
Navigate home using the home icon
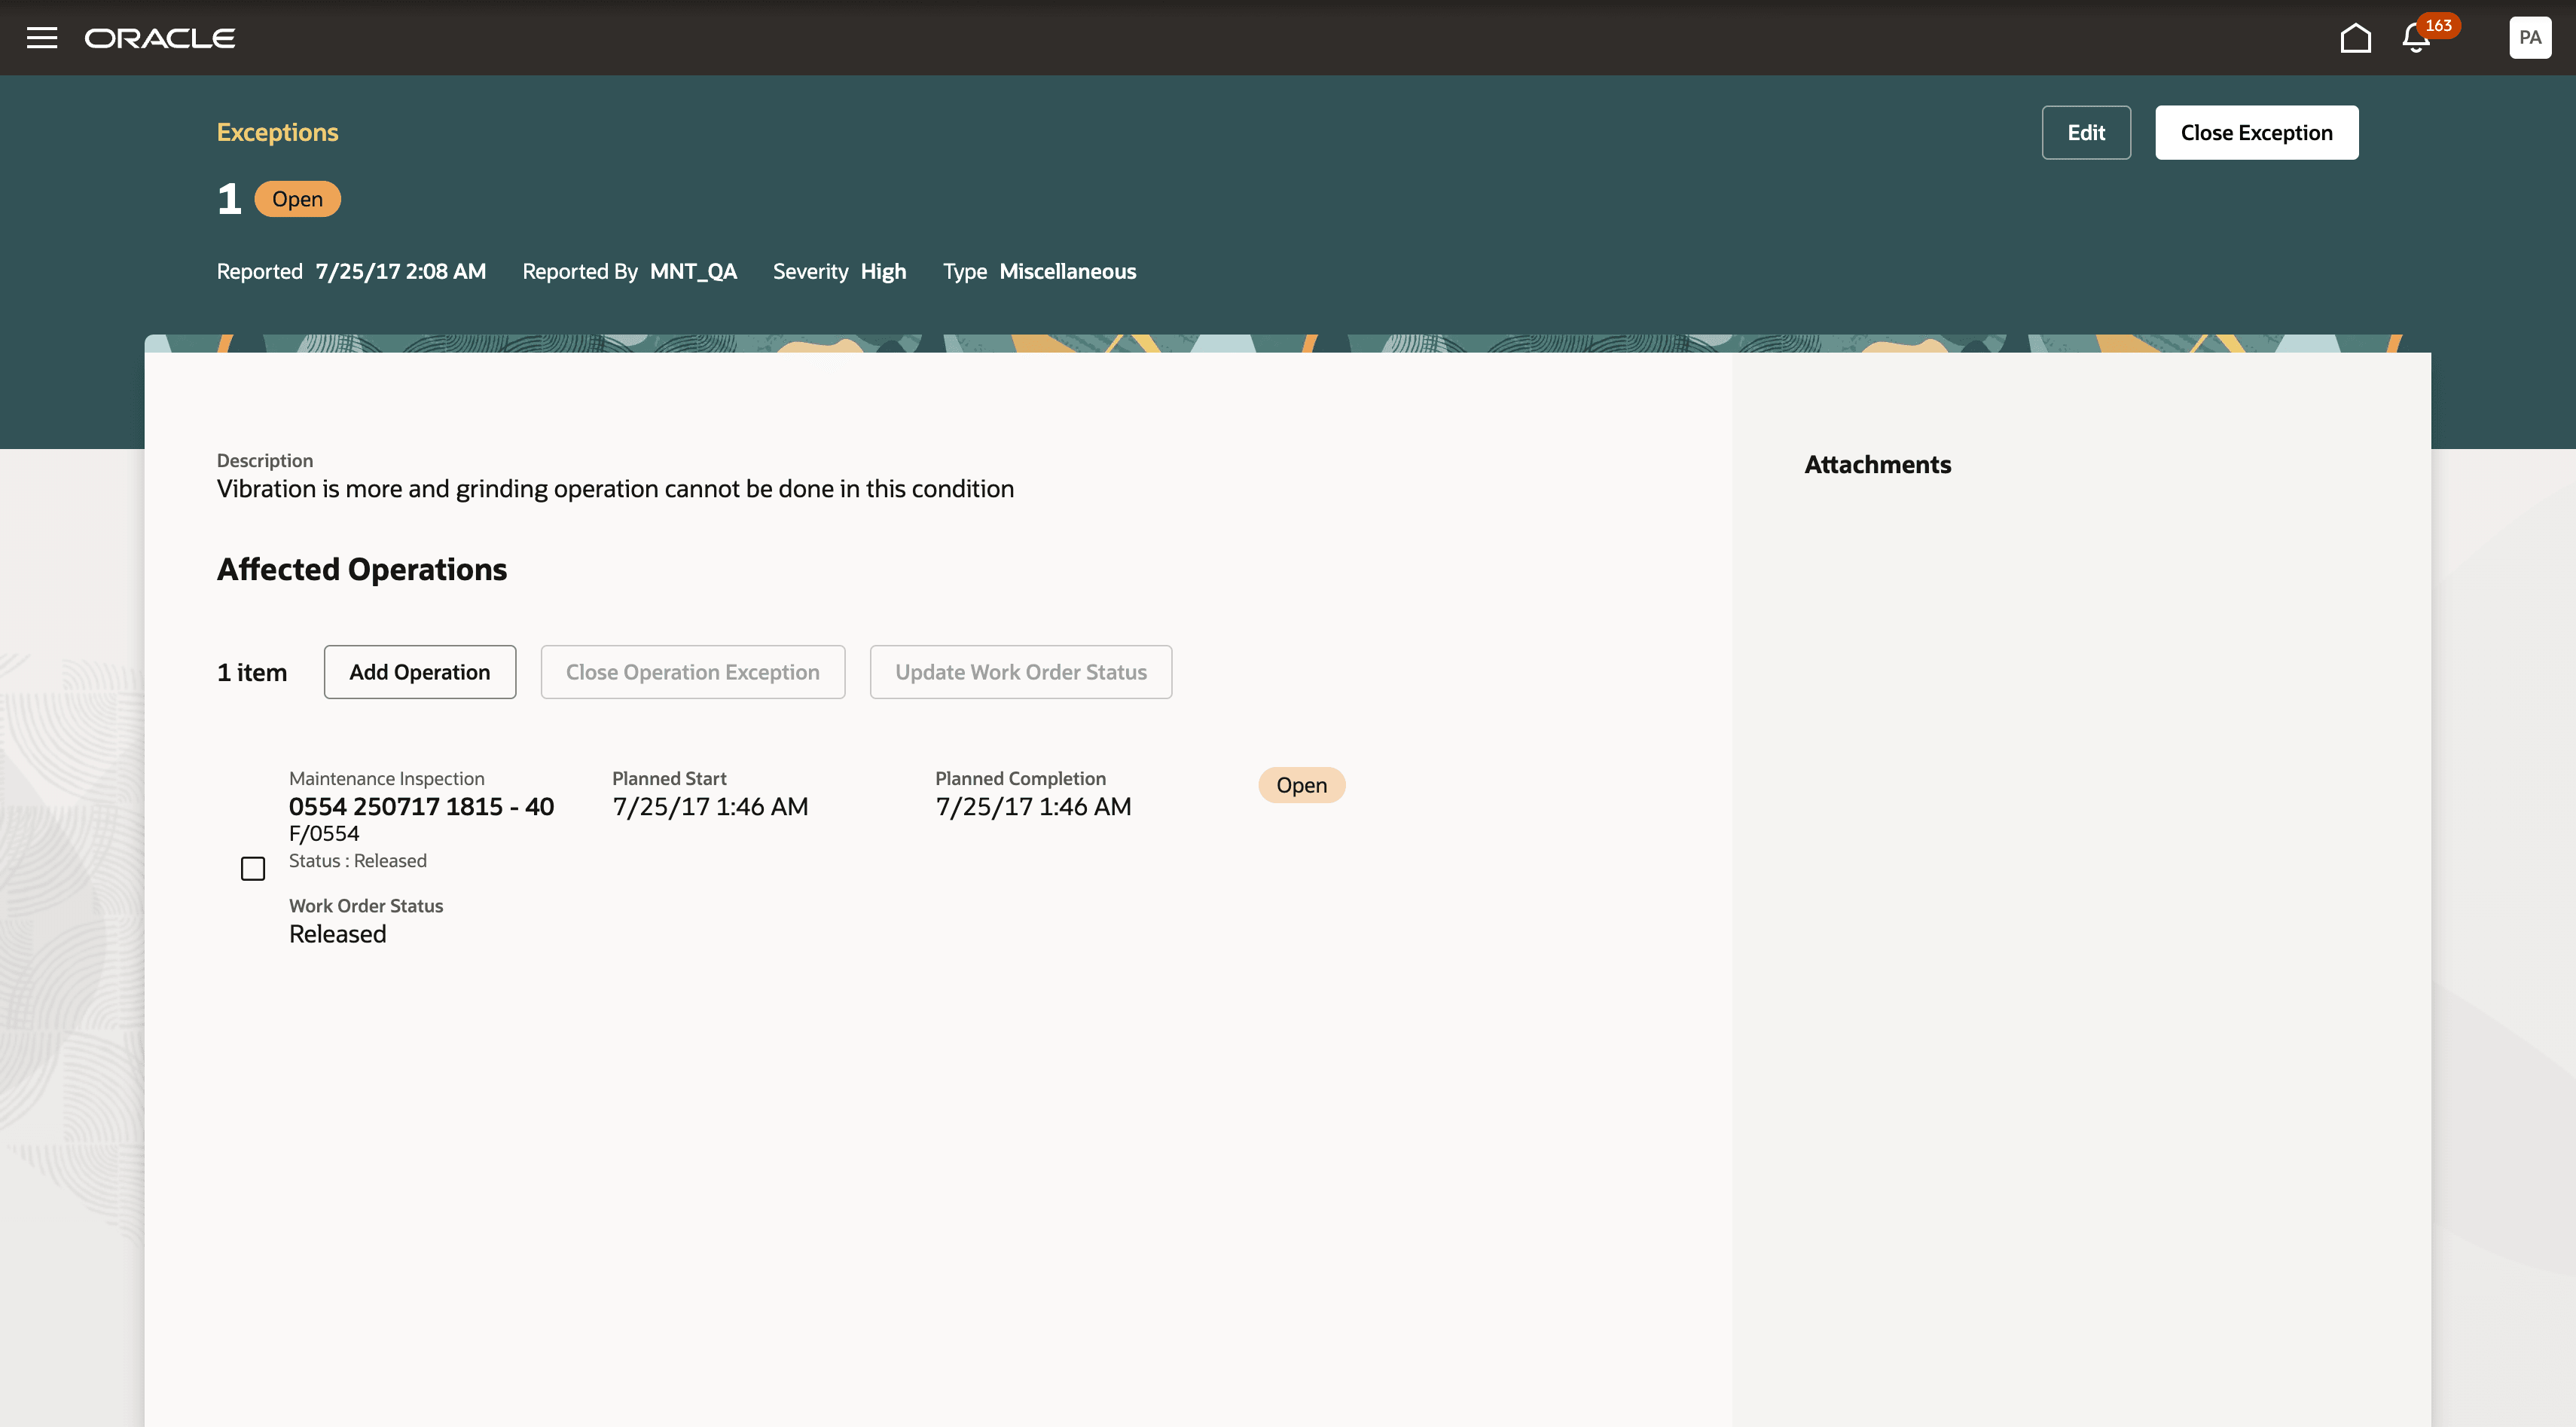tap(2356, 38)
